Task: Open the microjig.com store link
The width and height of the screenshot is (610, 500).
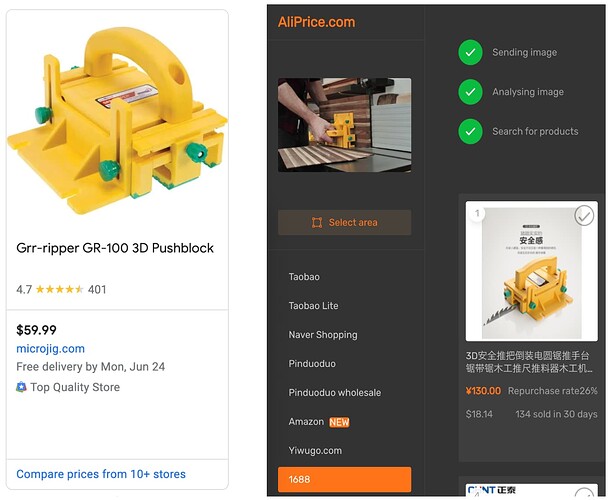Action: 51,349
